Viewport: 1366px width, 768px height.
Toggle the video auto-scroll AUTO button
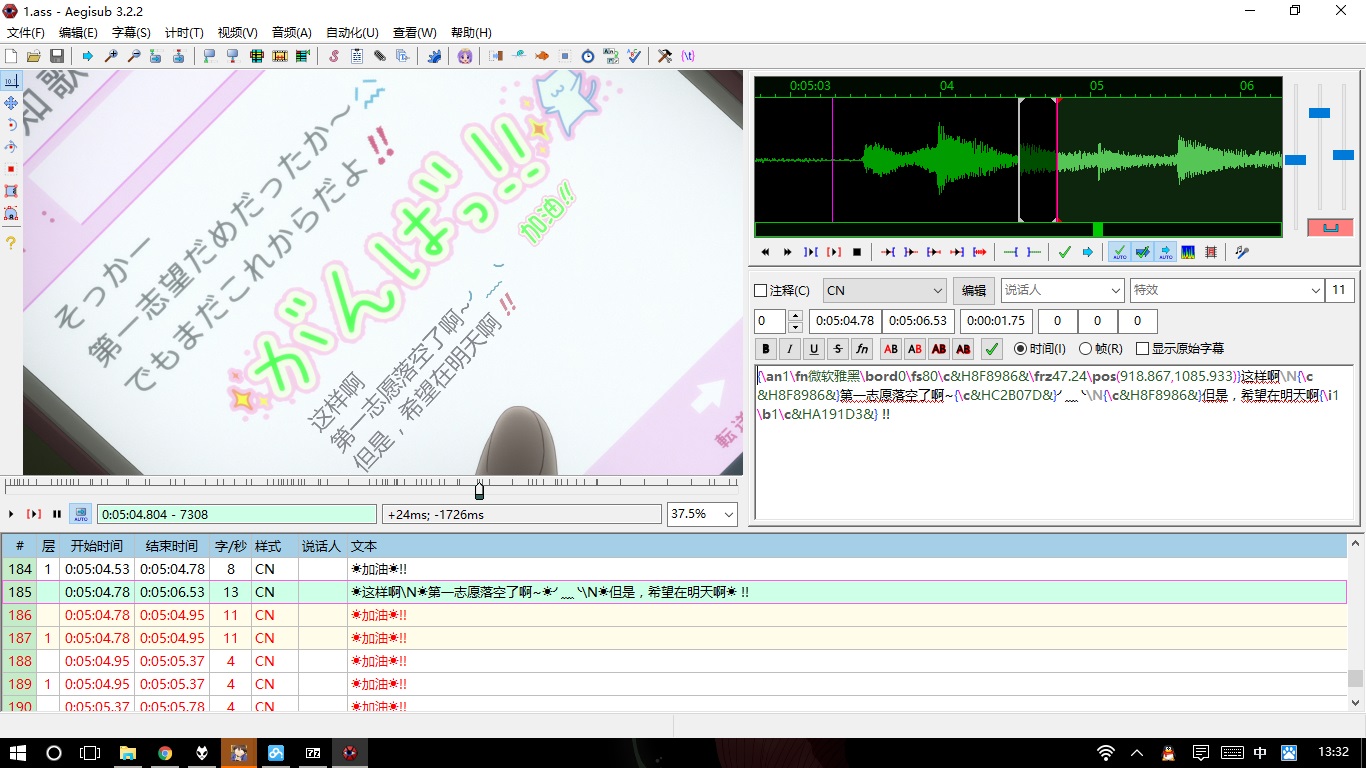coord(80,514)
